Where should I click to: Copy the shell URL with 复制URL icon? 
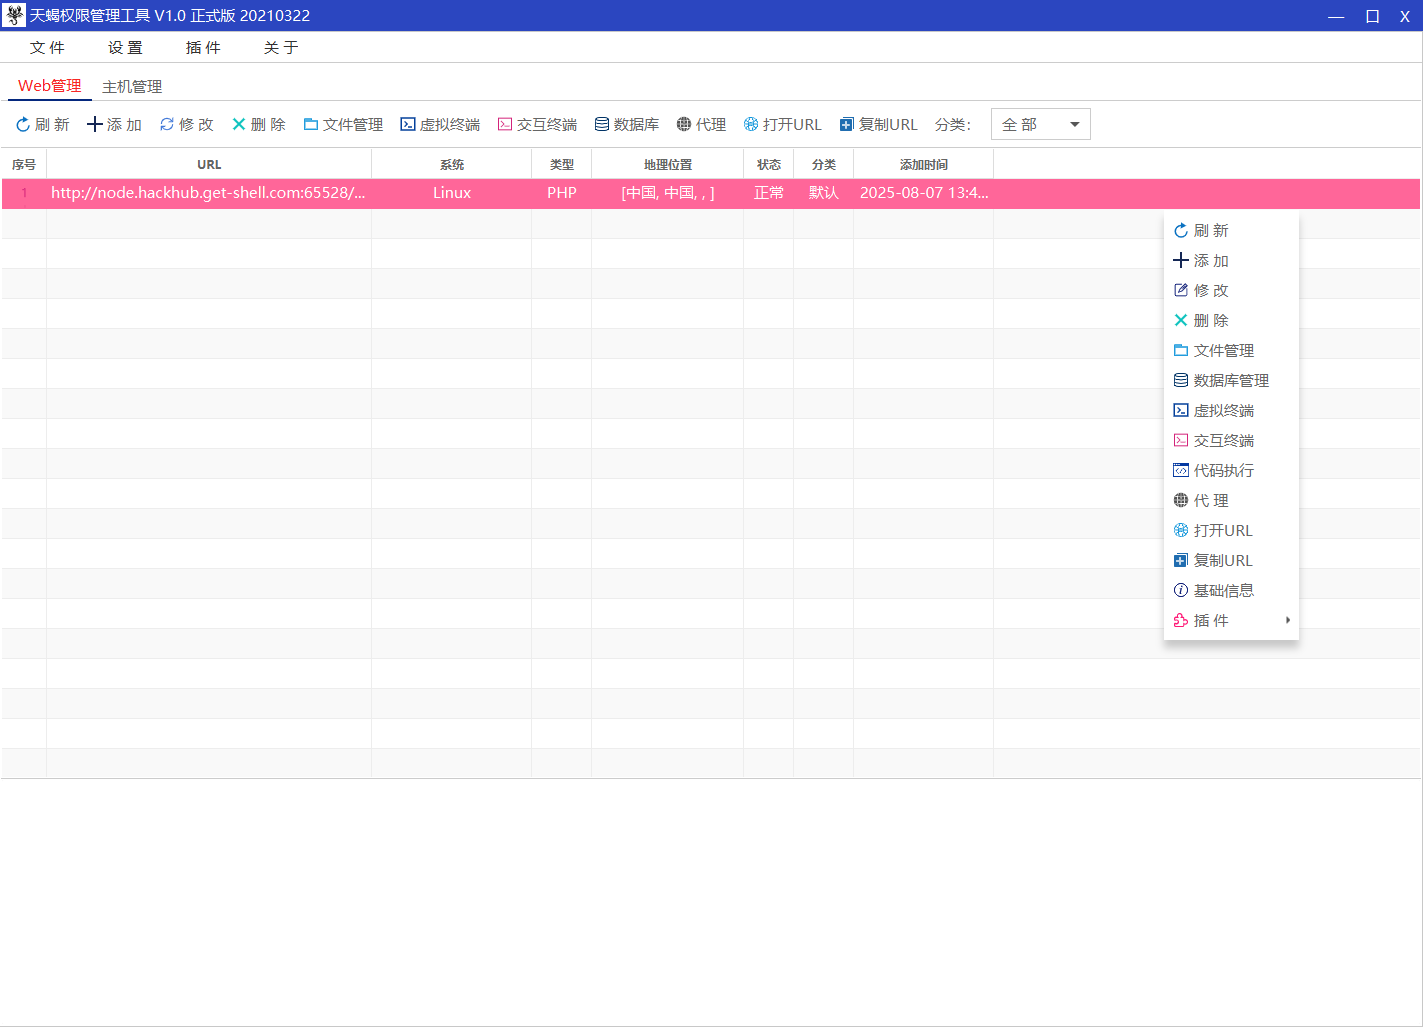878,124
